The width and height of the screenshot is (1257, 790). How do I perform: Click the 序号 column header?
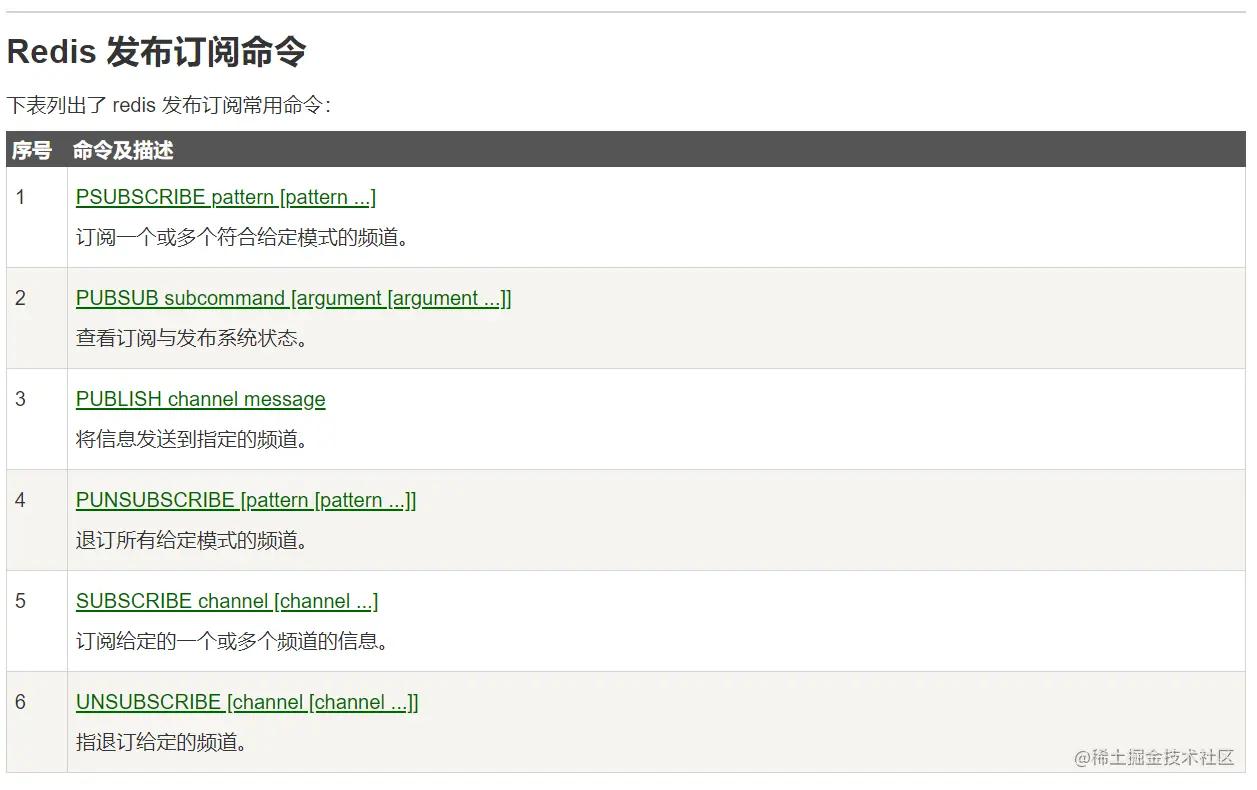pyautogui.click(x=31, y=150)
